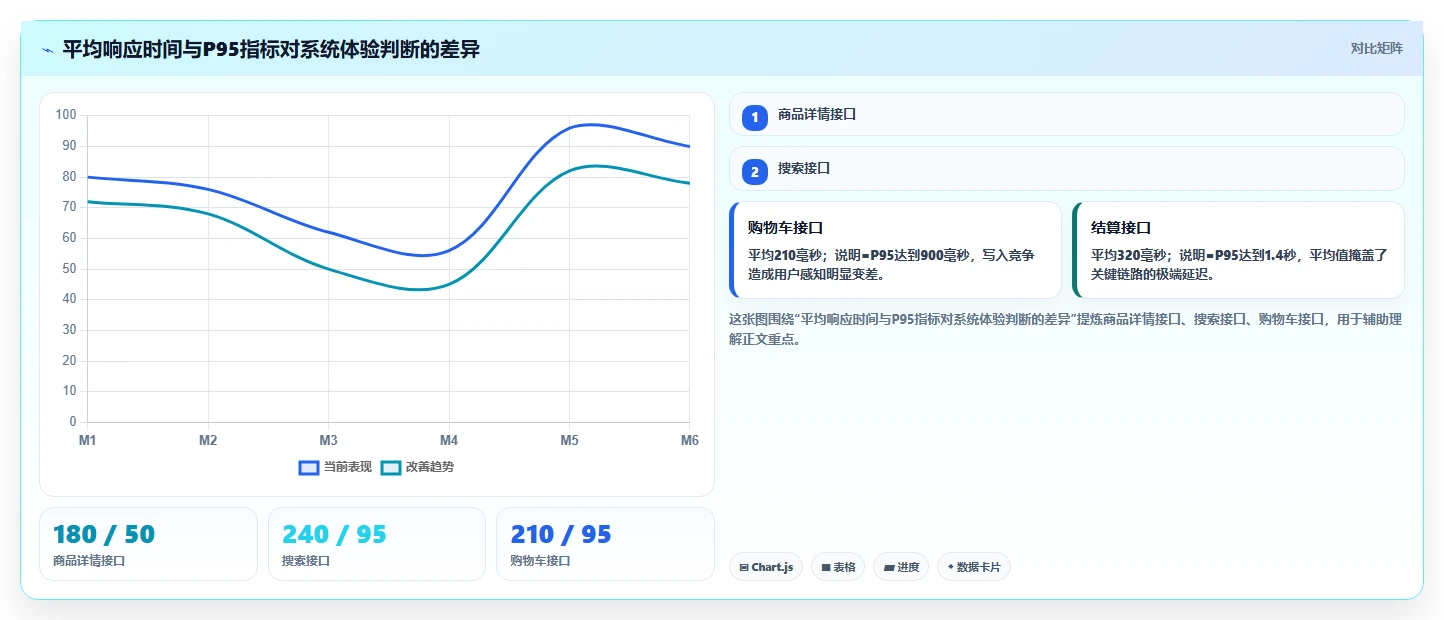Click the 购物车接口 label under 210 / 95
The width and height of the screenshot is (1444, 620).
(x=540, y=561)
